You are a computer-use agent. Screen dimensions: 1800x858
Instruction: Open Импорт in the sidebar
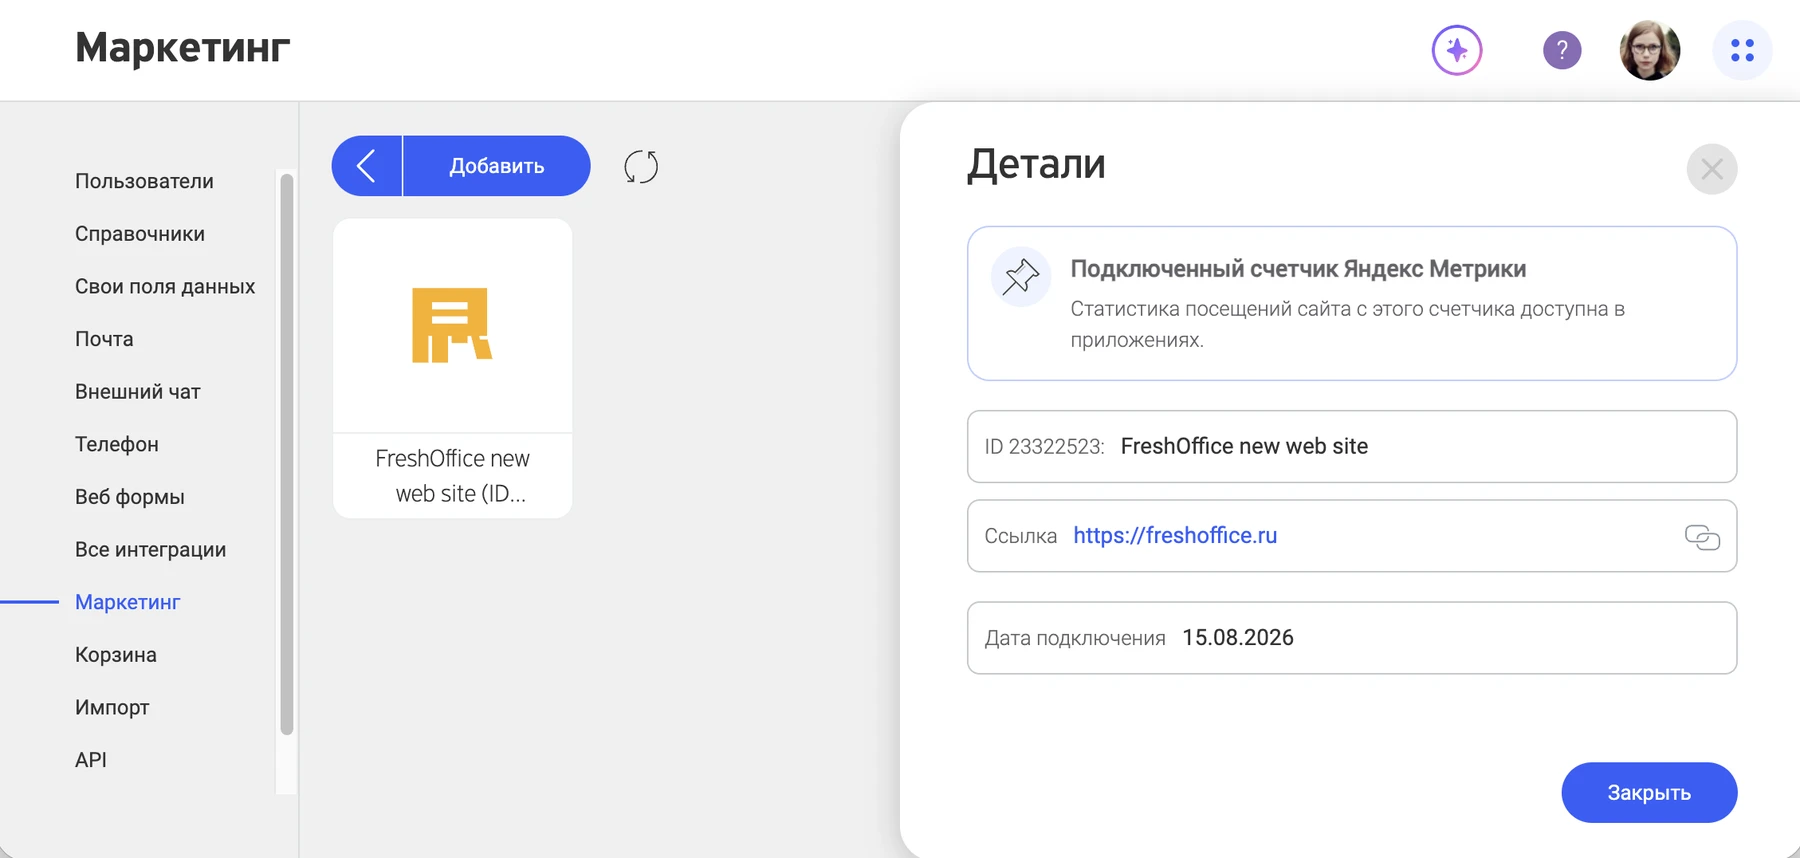pos(112,708)
